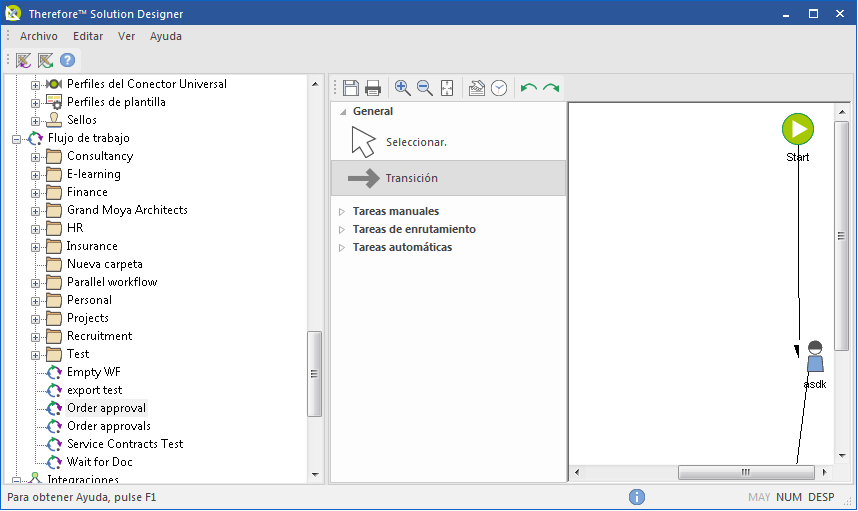The image size is (858, 511).
Task: Click the canvas scroll left arrow
Action: pos(577,472)
